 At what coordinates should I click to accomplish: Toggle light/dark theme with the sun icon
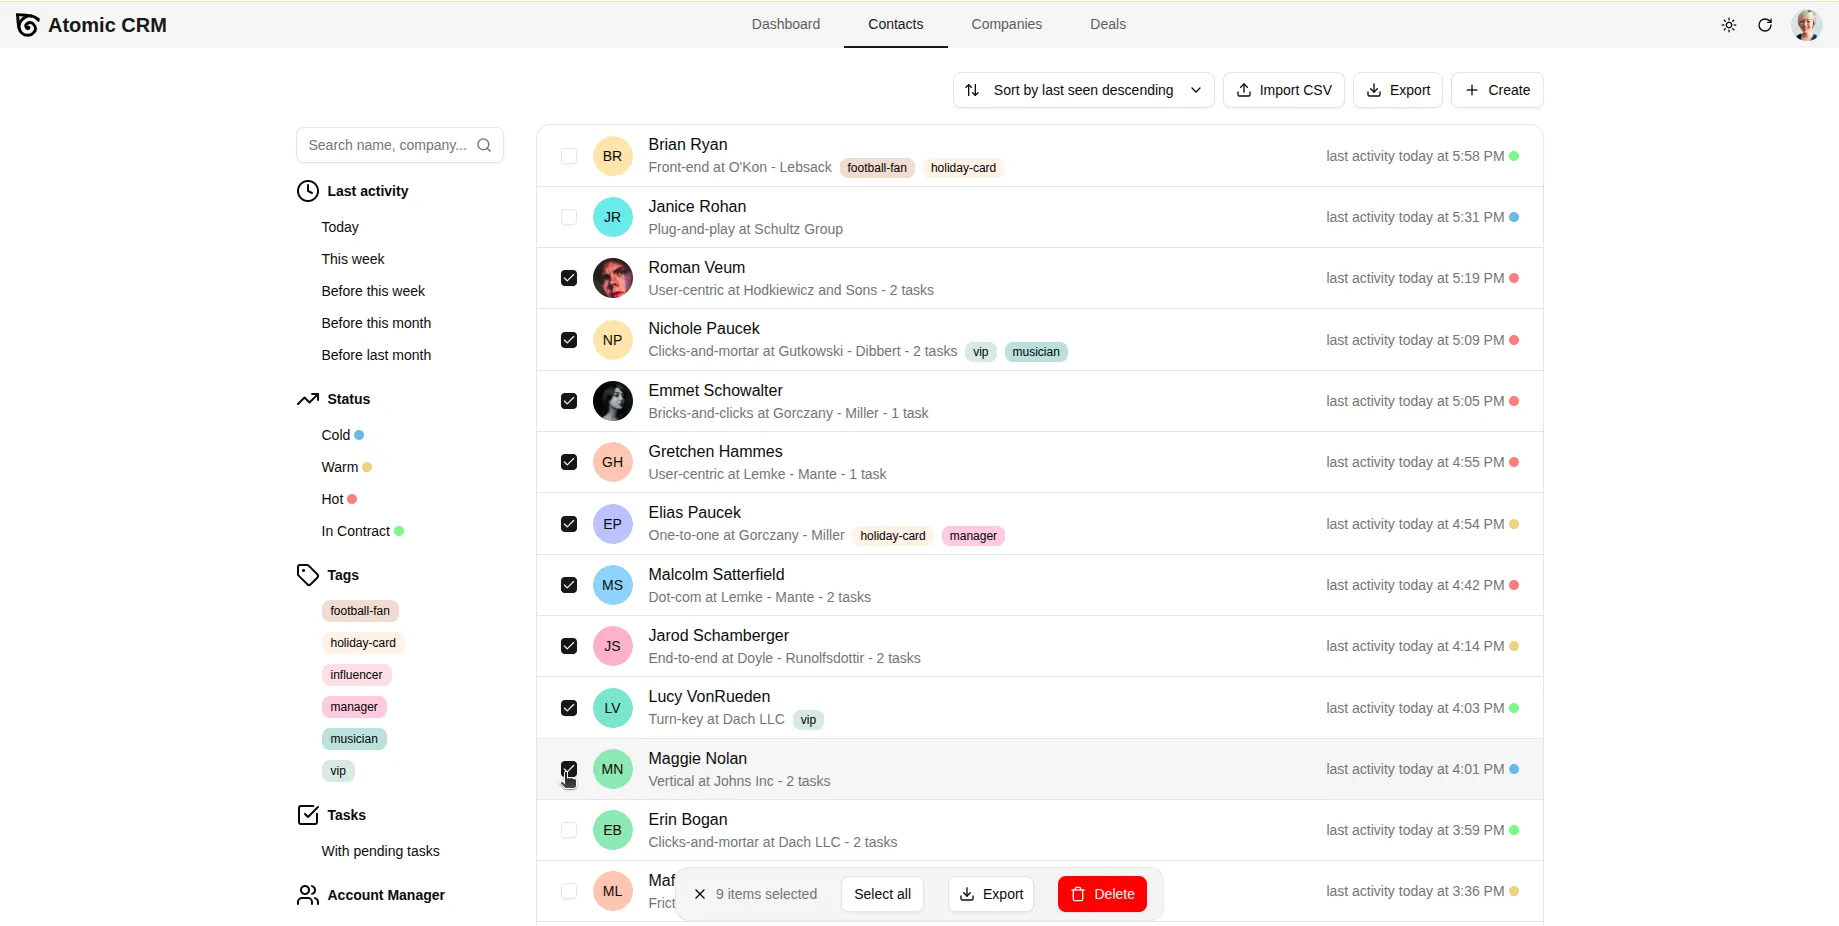[1729, 25]
